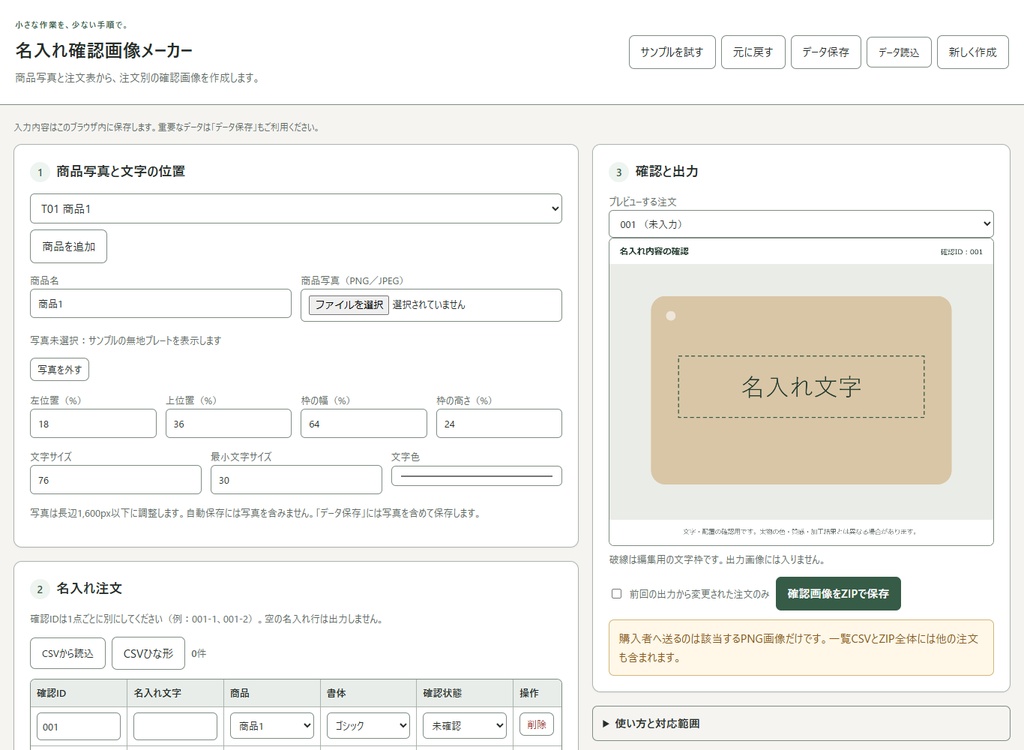Click the 名入れ文字 dashed text frame in preview
The width and height of the screenshot is (1024, 750).
[x=801, y=387]
